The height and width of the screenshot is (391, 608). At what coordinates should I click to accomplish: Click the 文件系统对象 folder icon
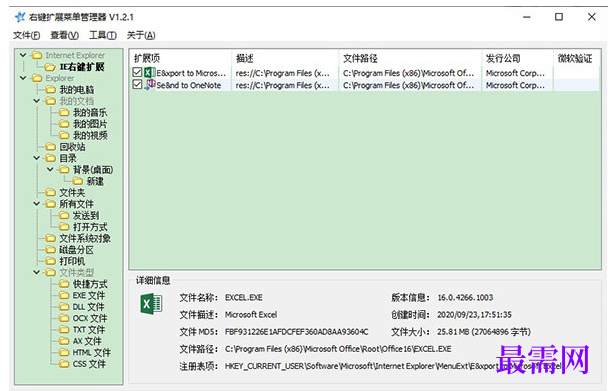(x=50, y=238)
